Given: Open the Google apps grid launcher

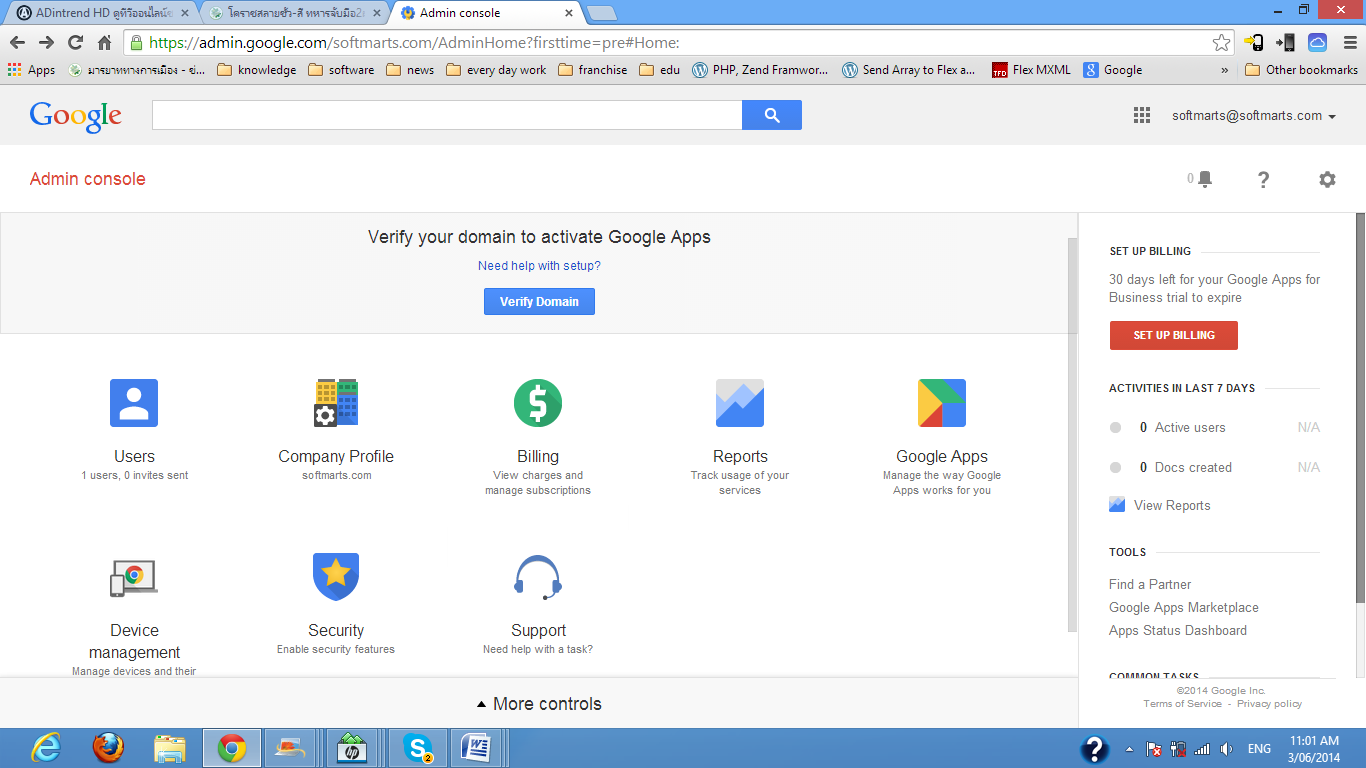Looking at the screenshot, I should click(1142, 115).
